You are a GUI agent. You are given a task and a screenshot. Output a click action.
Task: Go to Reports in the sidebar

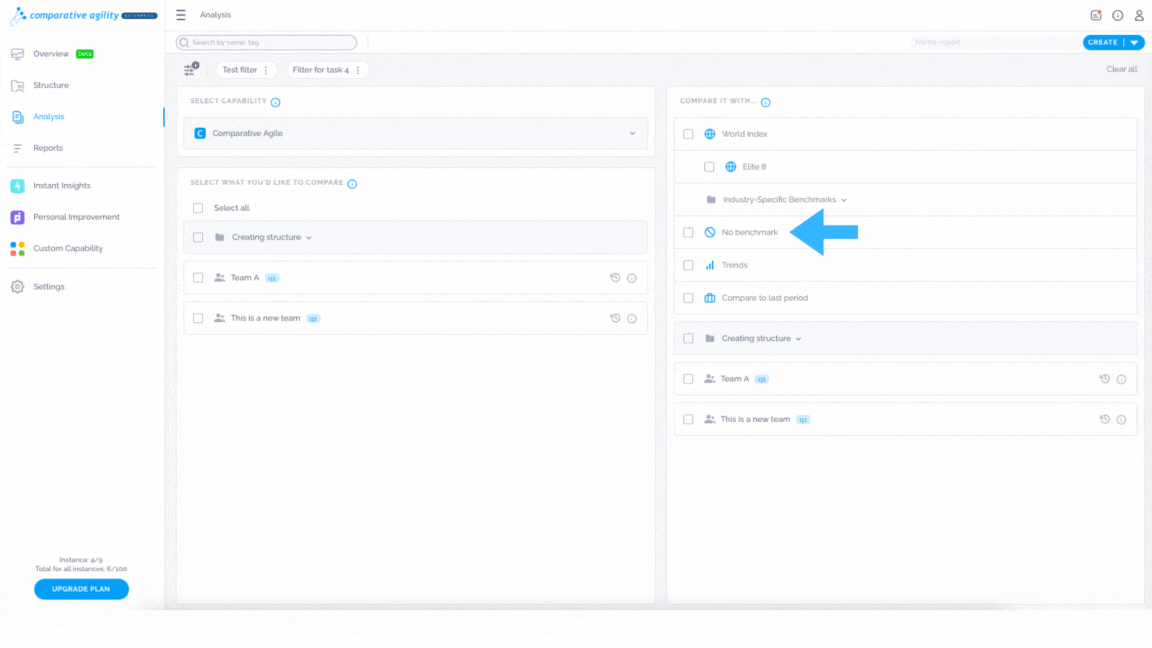(x=48, y=148)
